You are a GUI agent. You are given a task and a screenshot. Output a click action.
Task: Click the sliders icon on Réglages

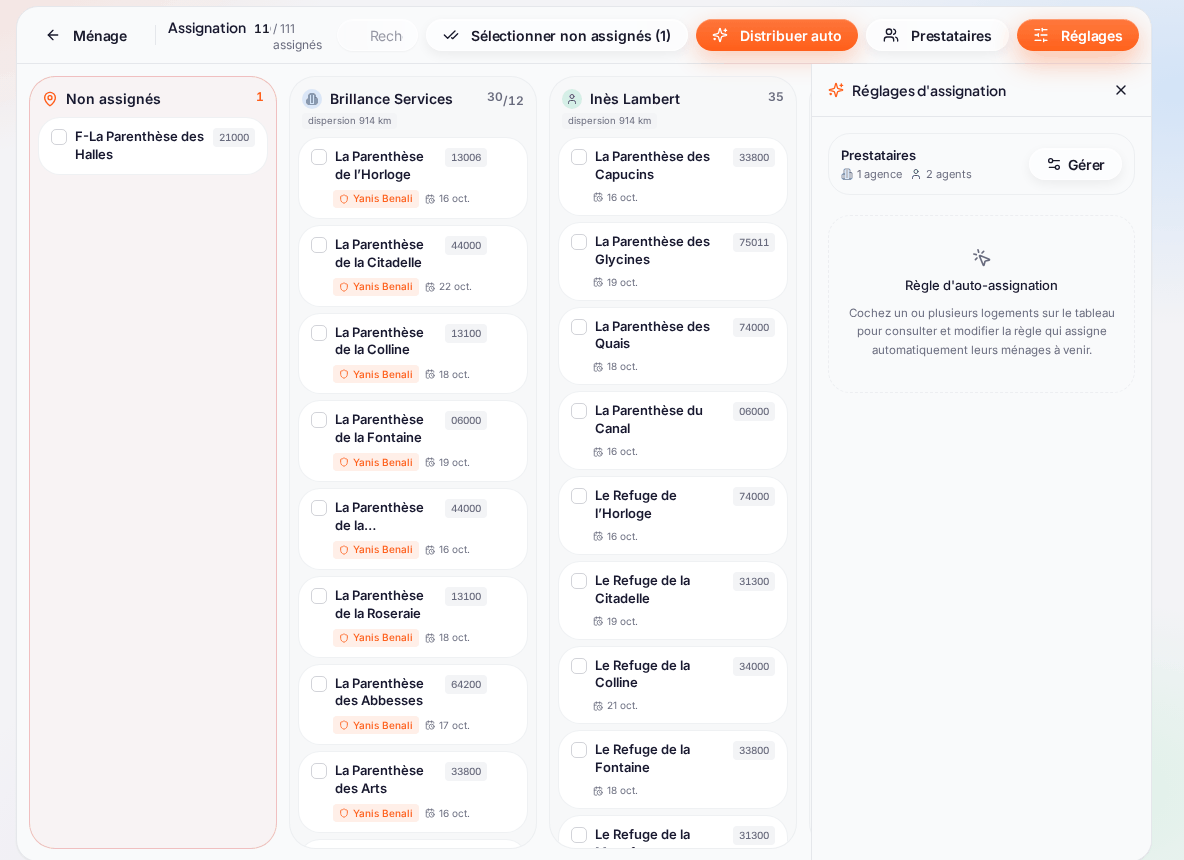(x=1041, y=35)
